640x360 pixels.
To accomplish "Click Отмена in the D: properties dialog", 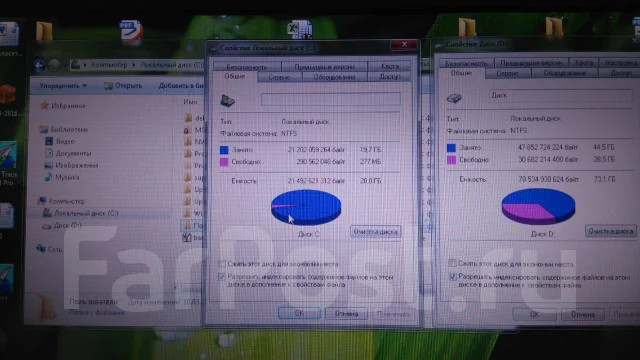I will [x=582, y=314].
